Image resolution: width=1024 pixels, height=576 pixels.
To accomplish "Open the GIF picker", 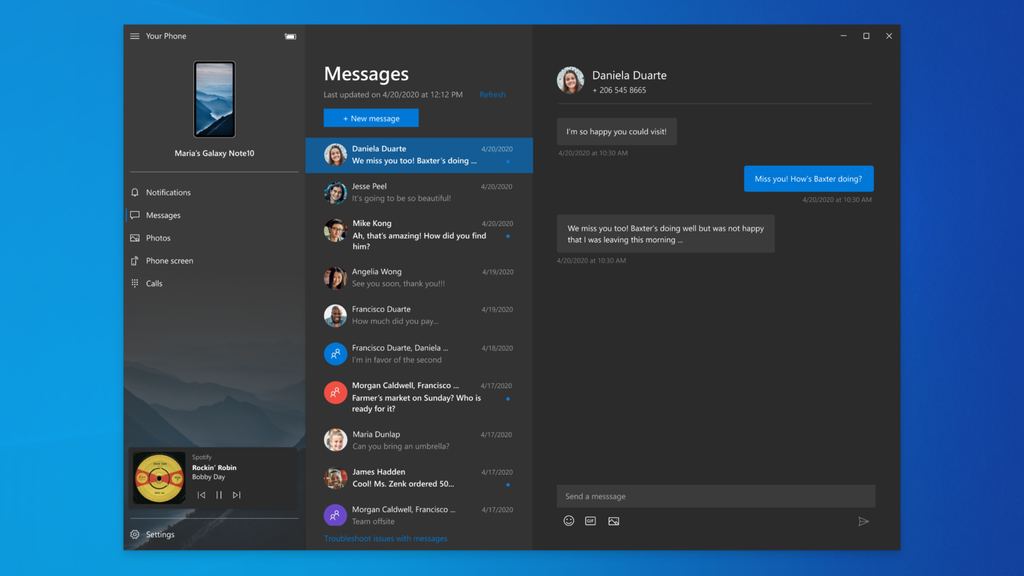I will pos(591,521).
